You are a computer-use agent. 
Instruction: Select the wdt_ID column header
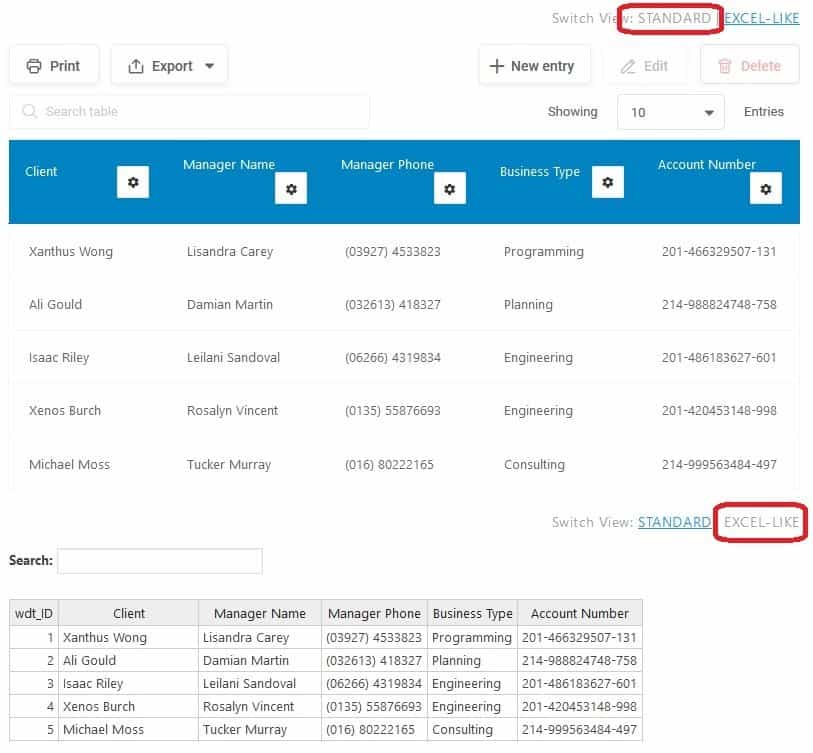34,613
